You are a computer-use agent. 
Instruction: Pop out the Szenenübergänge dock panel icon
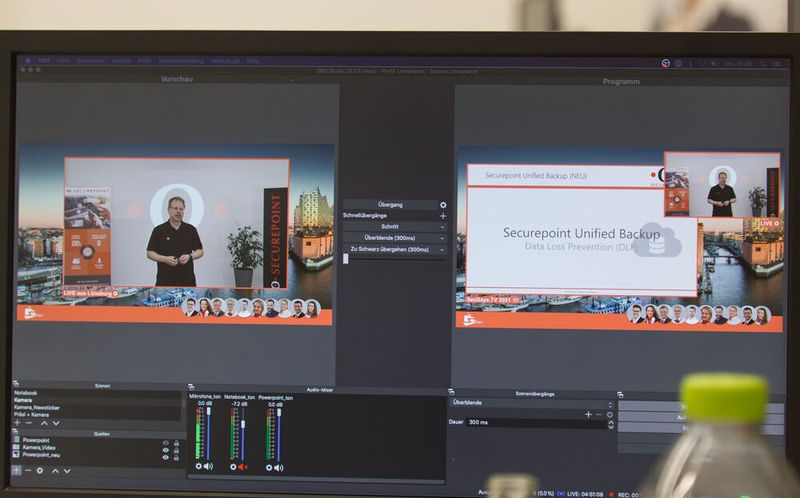point(452,392)
